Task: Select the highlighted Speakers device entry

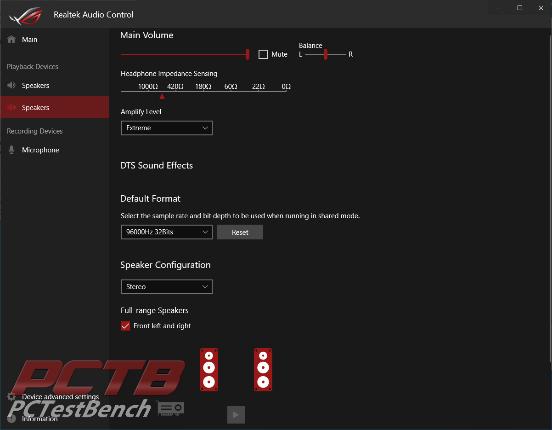Action: [55, 107]
